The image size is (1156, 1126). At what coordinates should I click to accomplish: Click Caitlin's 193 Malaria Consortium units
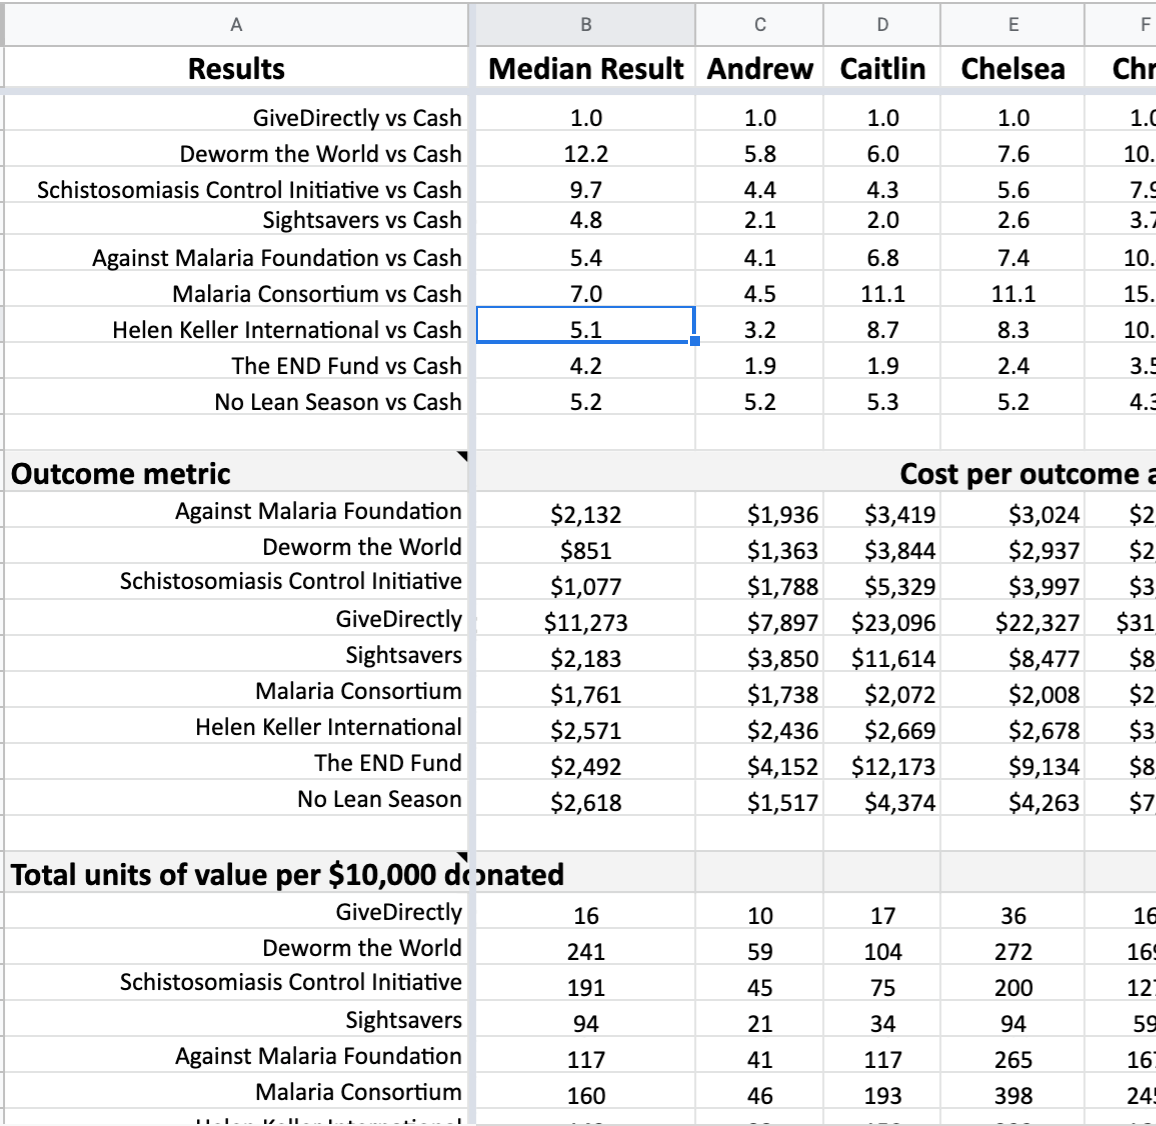click(x=882, y=1097)
